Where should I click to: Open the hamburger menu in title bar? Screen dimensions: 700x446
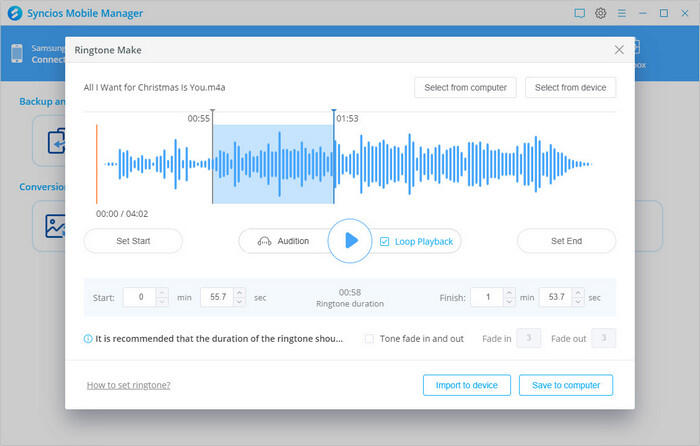click(621, 13)
